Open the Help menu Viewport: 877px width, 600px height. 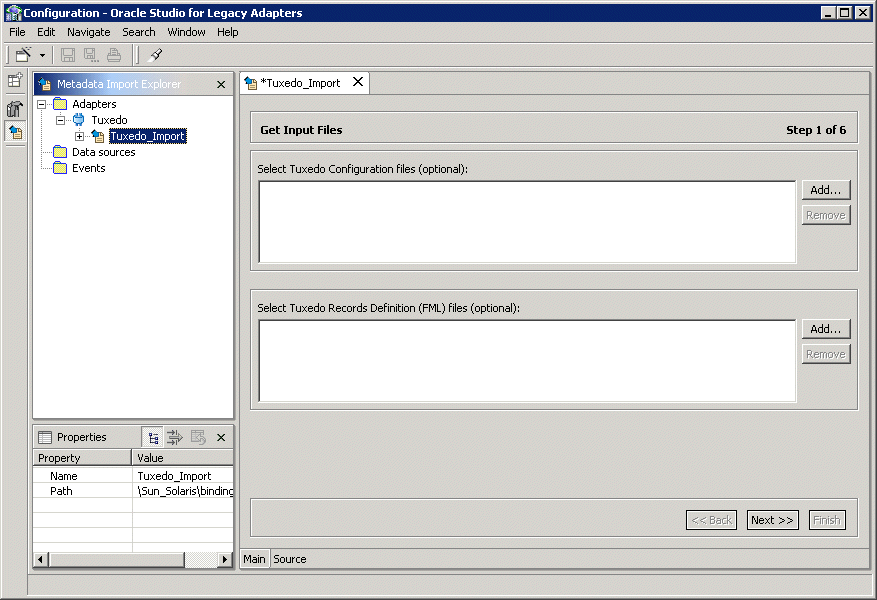(228, 32)
